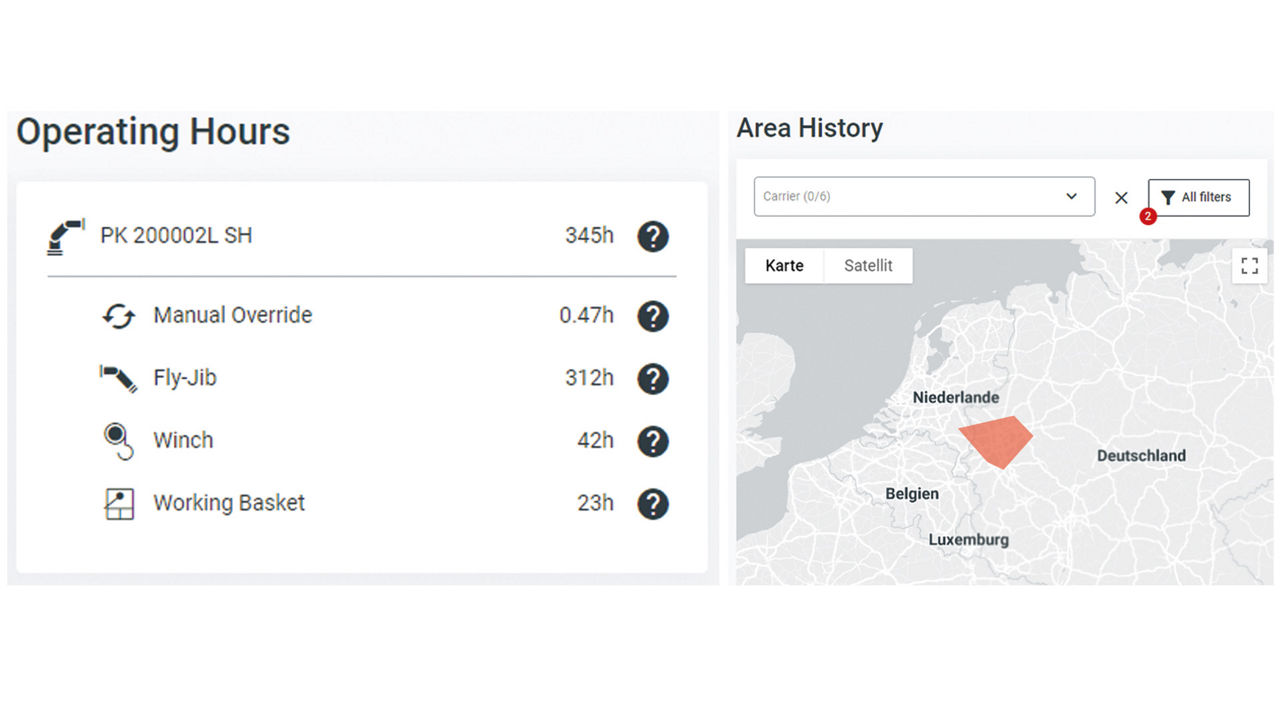Clear the carrier selection with X

tap(1121, 198)
